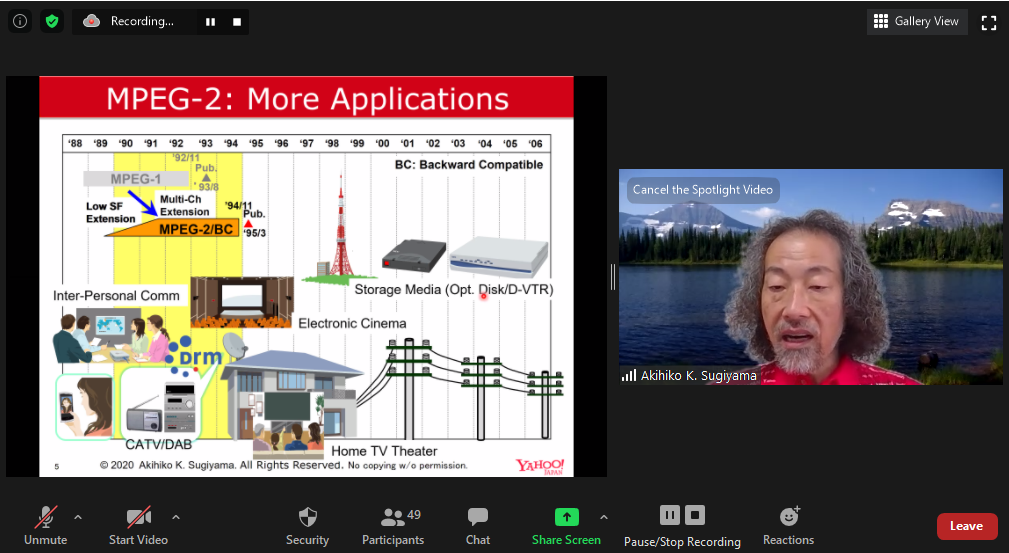Viewport: 1009px width, 553px height.
Task: Click the shared MPEG-2 slide content
Action: point(306,276)
